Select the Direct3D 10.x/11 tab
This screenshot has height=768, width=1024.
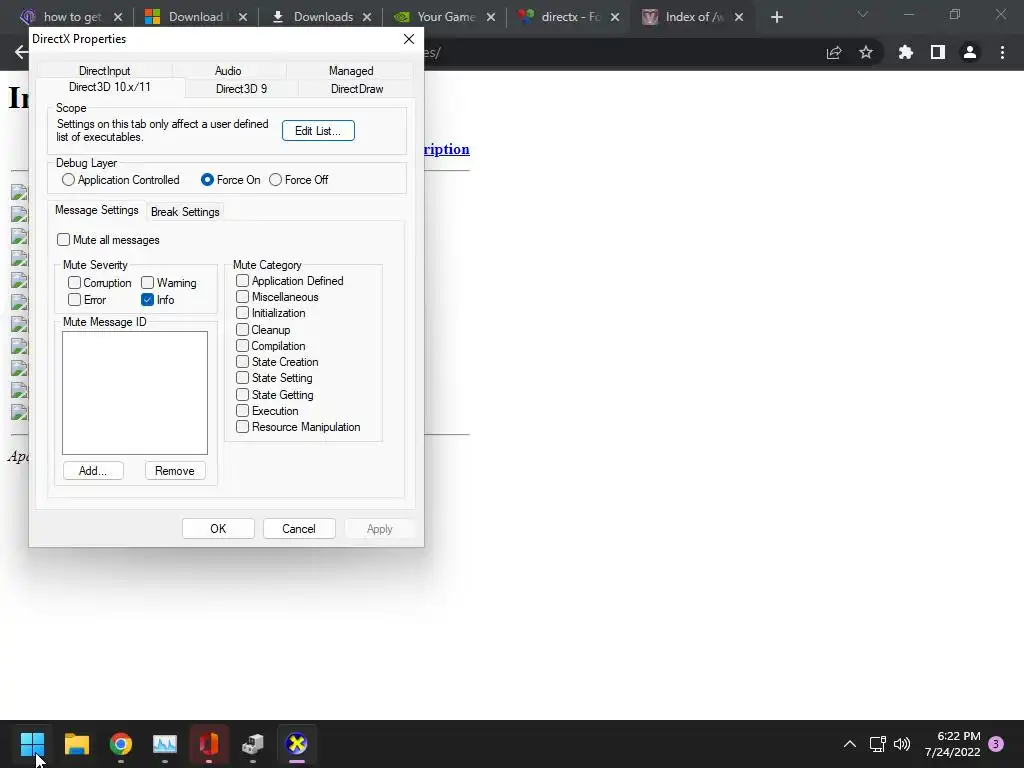click(110, 87)
